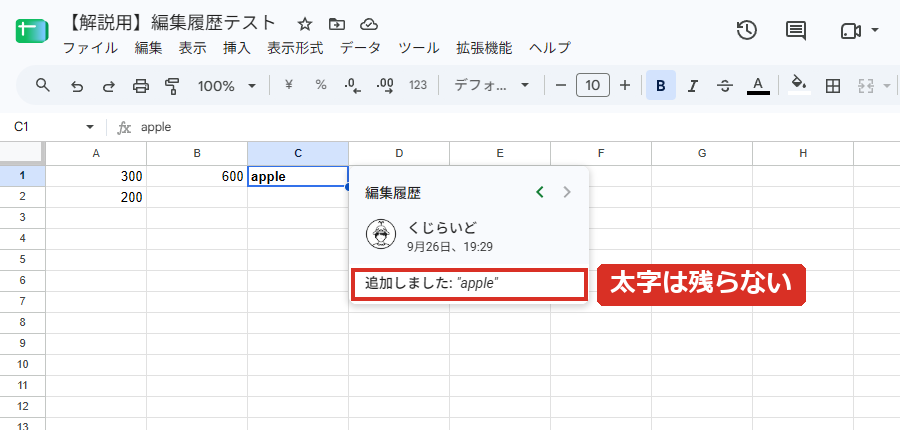Click the merge cells icon
The image size is (900, 430).
pyautogui.click(x=865, y=86)
